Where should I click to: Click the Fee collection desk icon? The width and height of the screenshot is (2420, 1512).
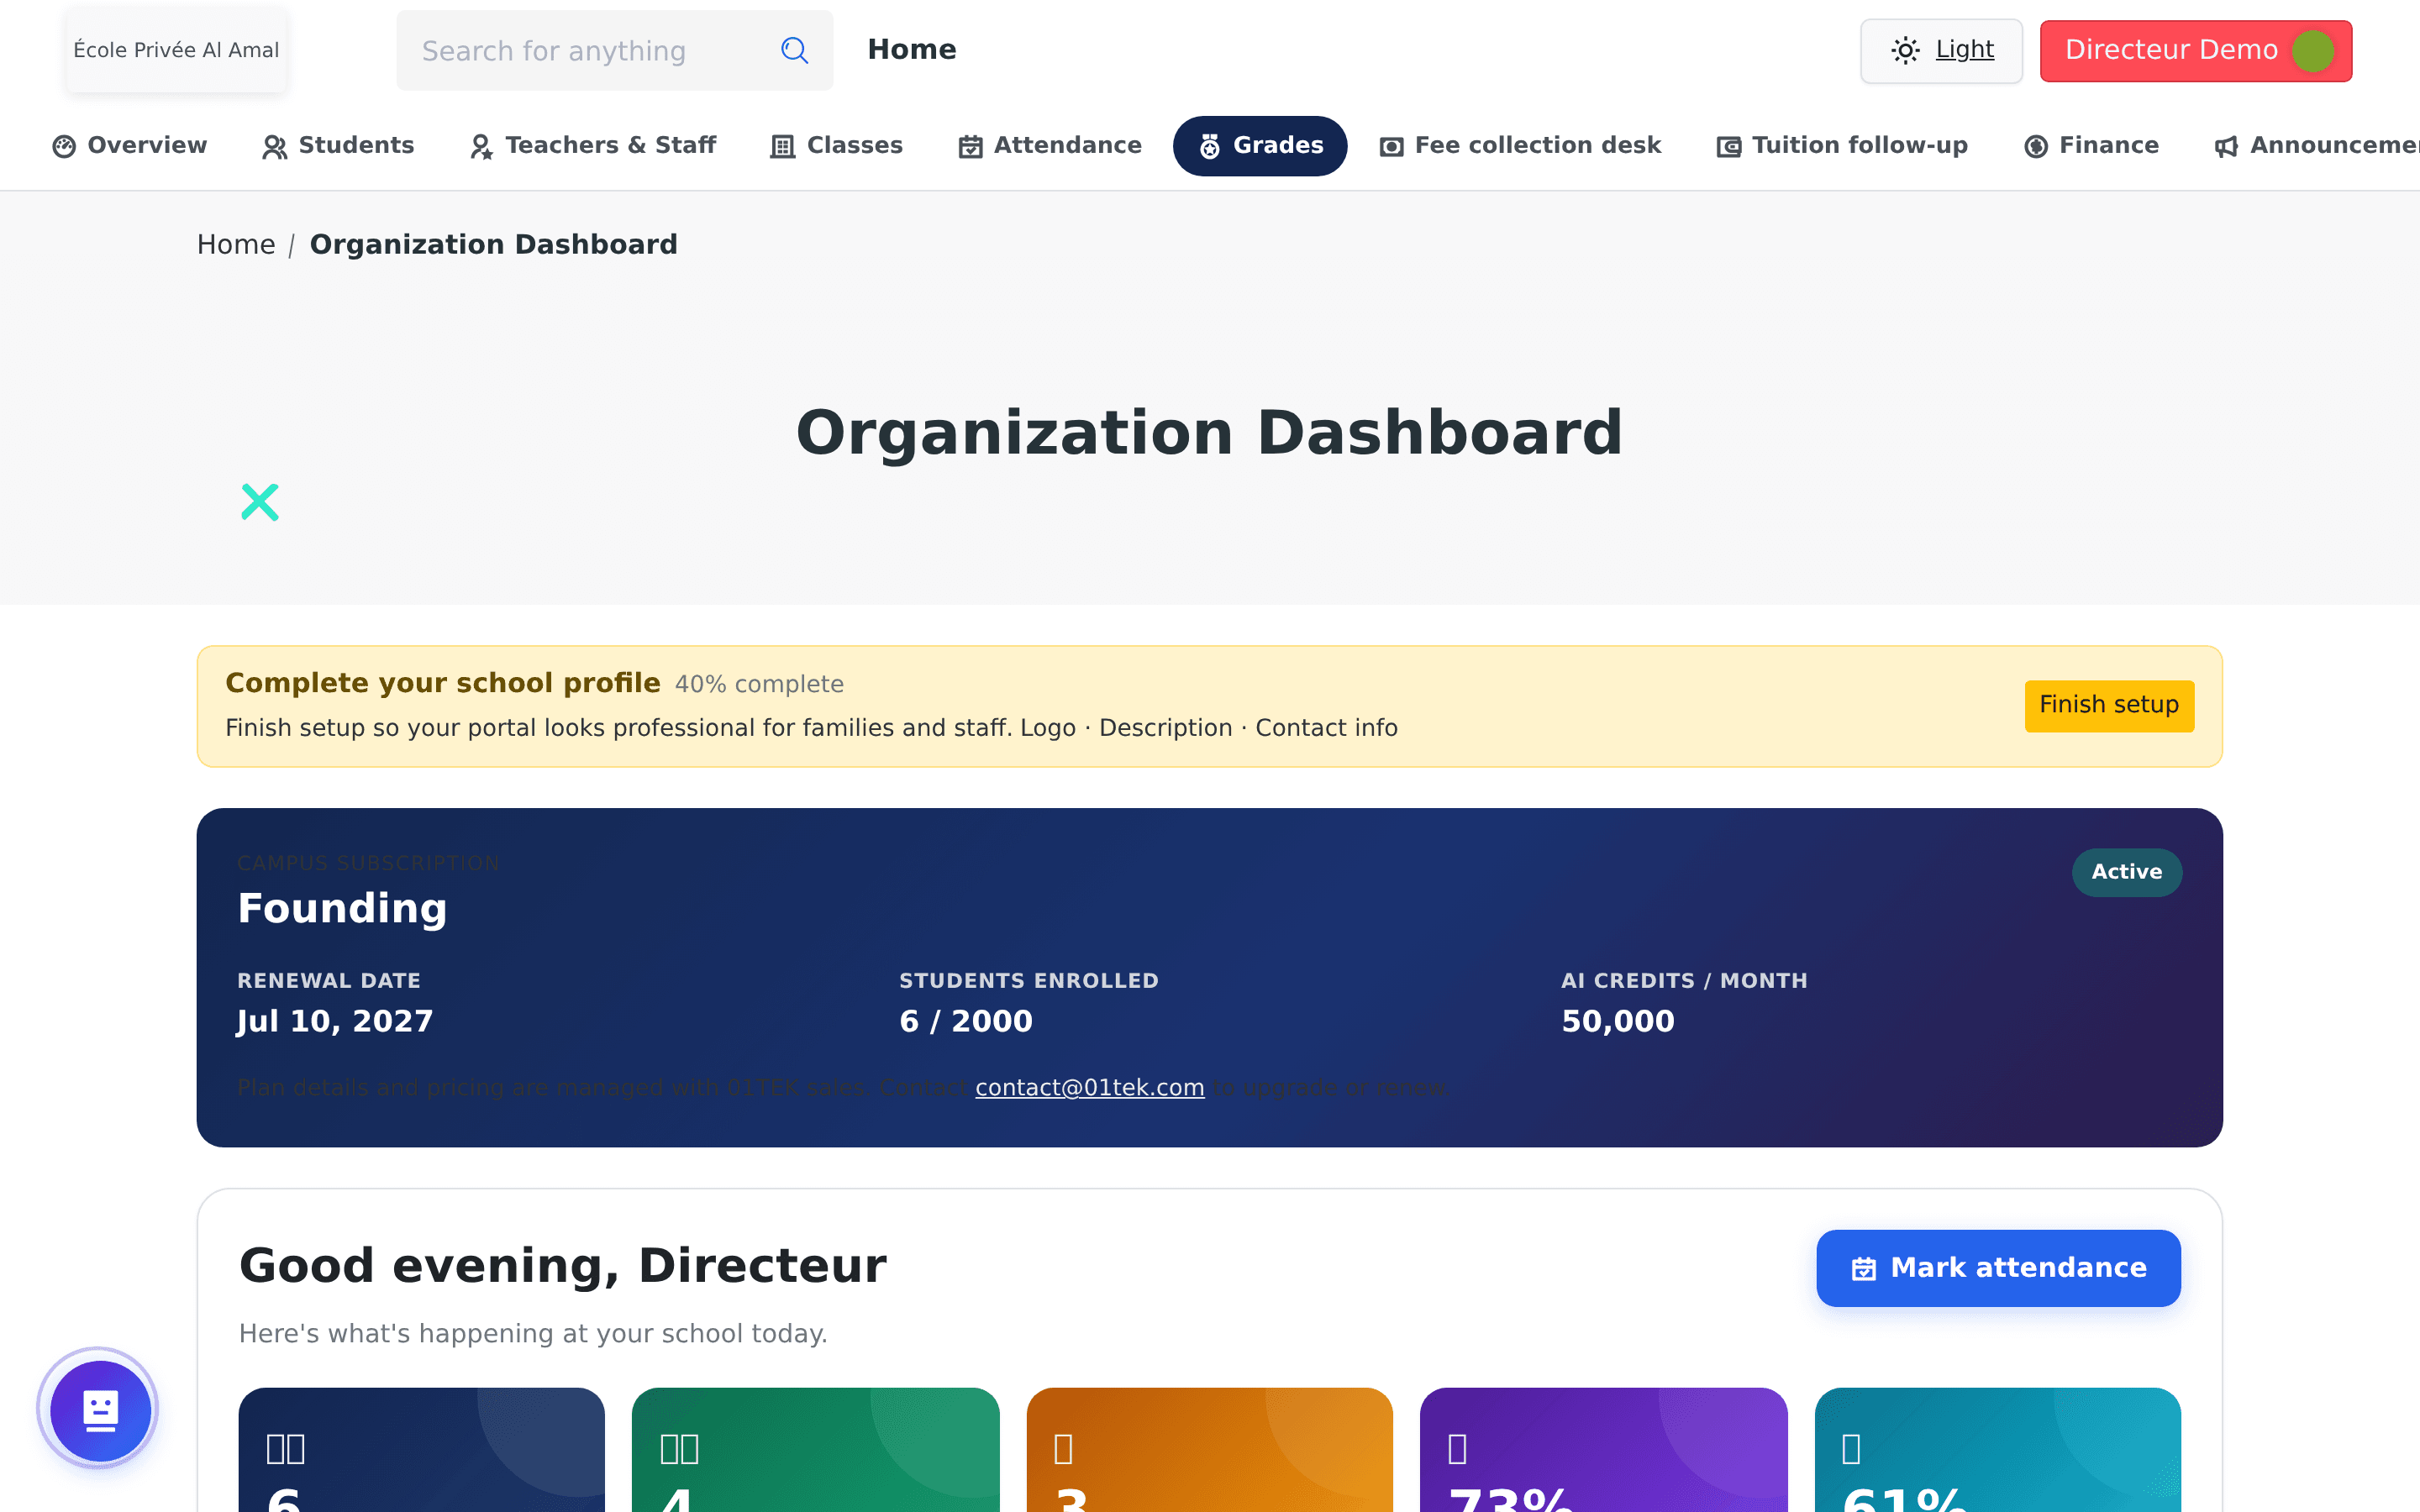[1391, 147]
